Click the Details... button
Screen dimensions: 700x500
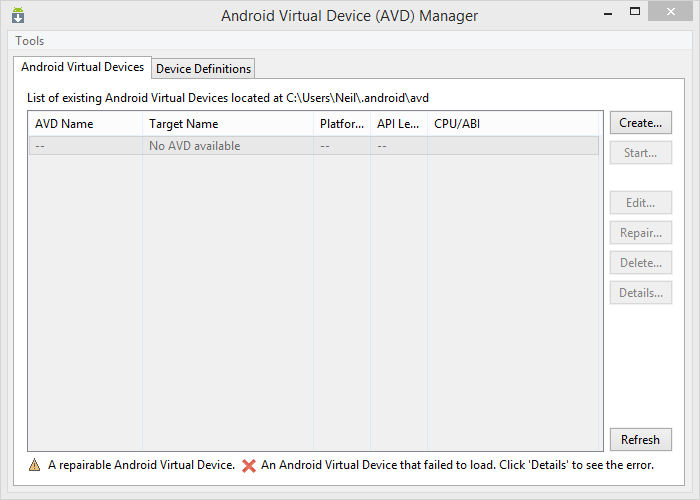point(640,293)
